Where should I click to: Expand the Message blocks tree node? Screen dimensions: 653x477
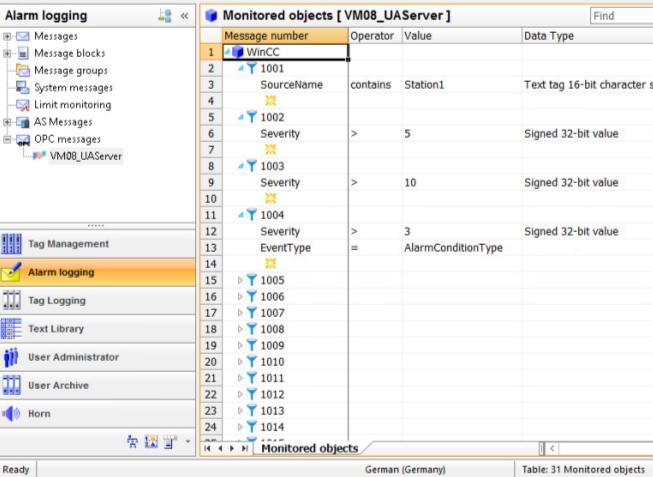point(7,53)
